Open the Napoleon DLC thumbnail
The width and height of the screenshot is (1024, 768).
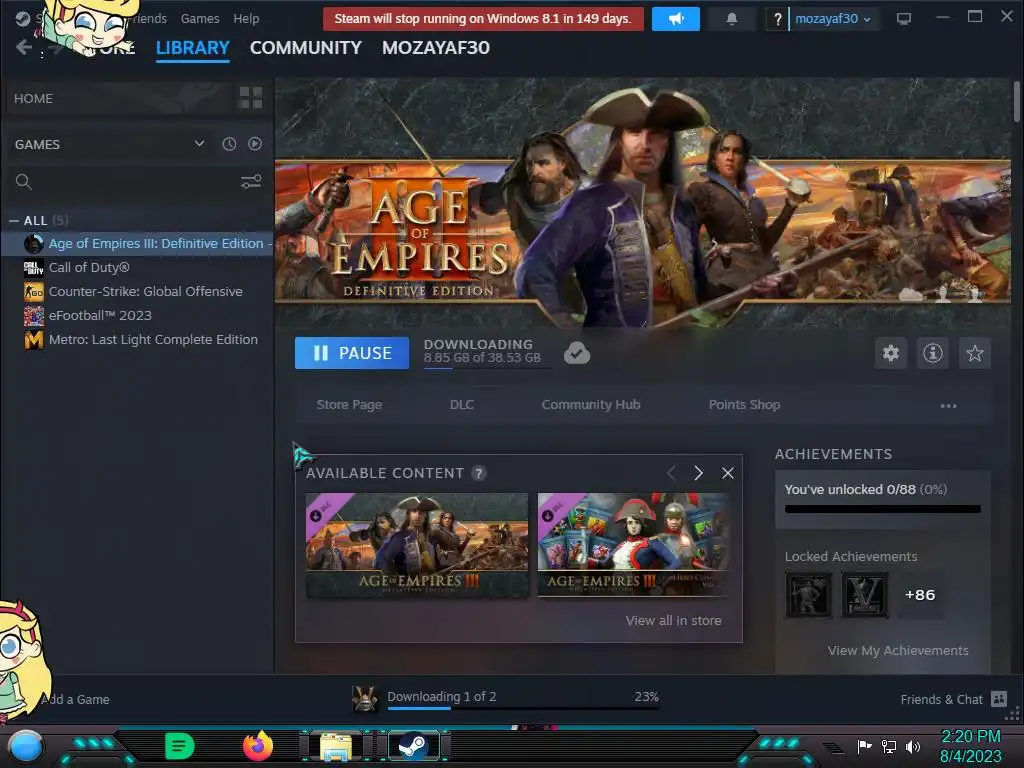tap(633, 545)
